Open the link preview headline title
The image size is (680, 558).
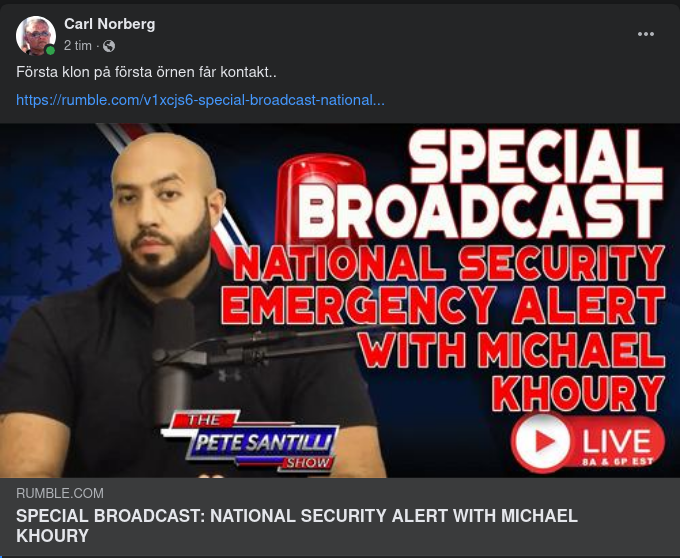click(x=297, y=525)
